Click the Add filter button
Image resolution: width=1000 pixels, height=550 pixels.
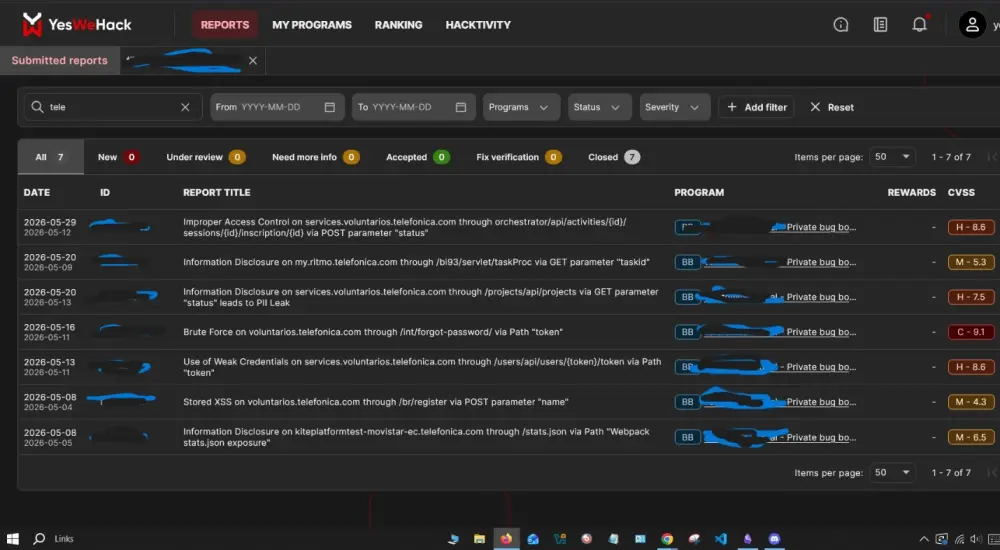[756, 107]
